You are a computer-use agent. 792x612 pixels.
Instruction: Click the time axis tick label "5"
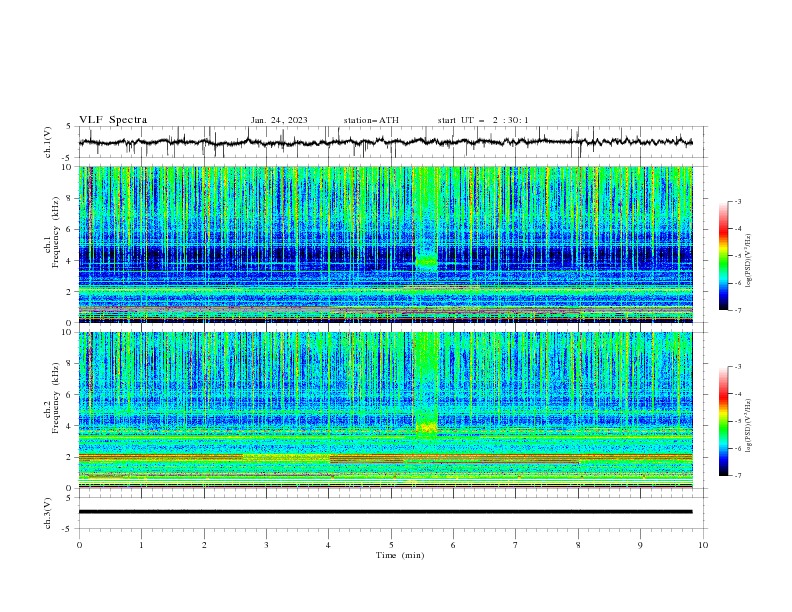coord(391,545)
